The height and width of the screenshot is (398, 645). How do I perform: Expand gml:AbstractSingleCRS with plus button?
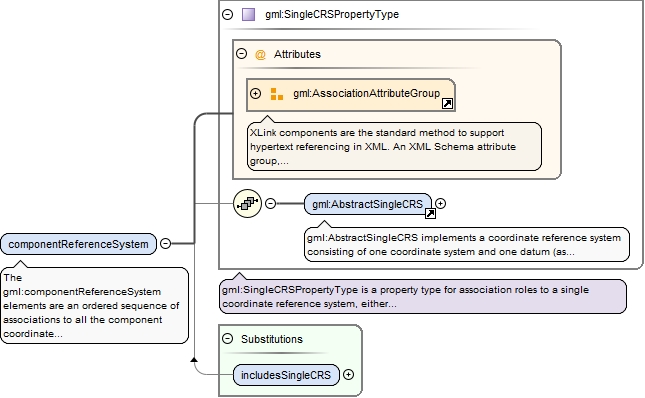pos(441,203)
